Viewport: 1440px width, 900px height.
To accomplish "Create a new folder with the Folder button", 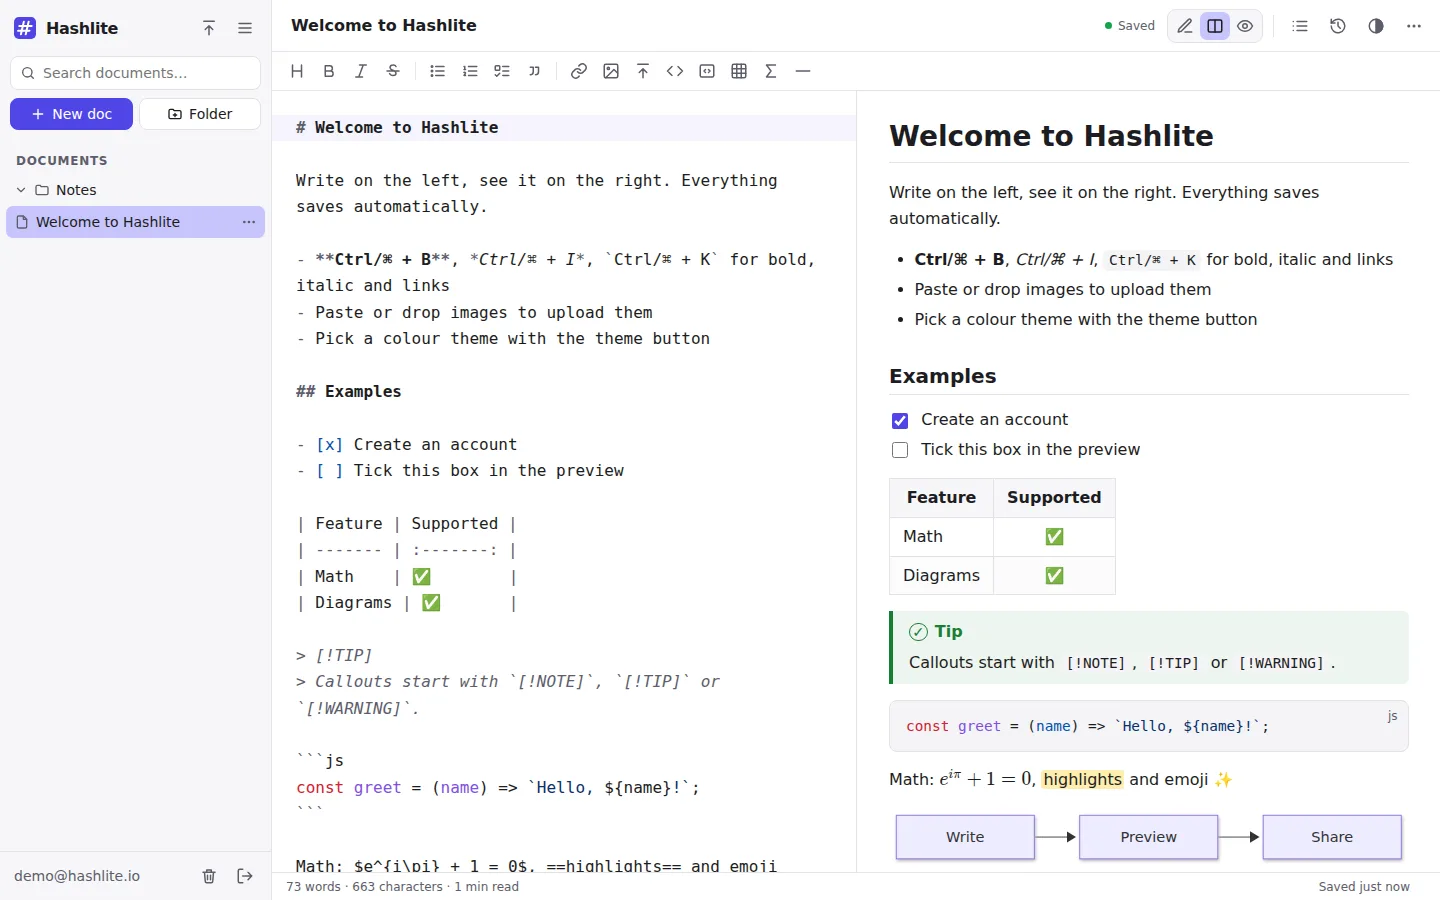I will [200, 114].
